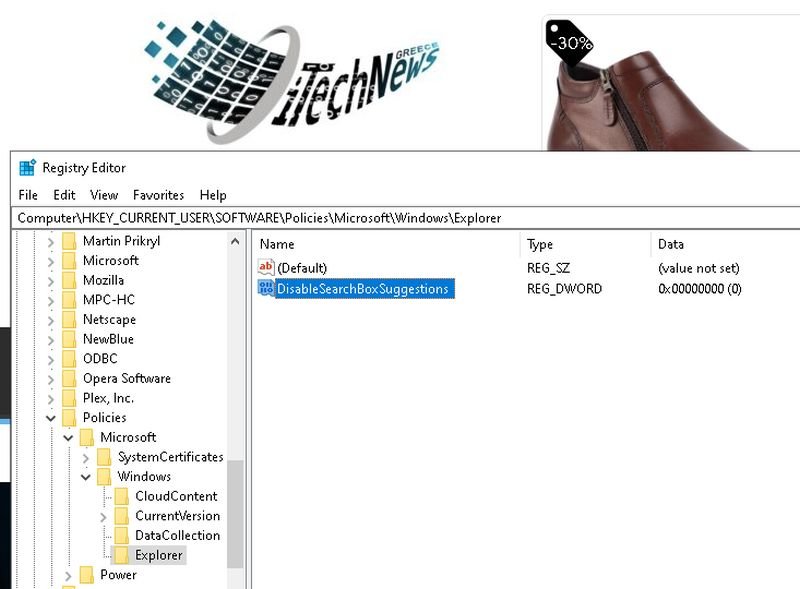Viewport: 800px width, 589px height.
Task: Click the Name column header
Action: click(x=277, y=244)
